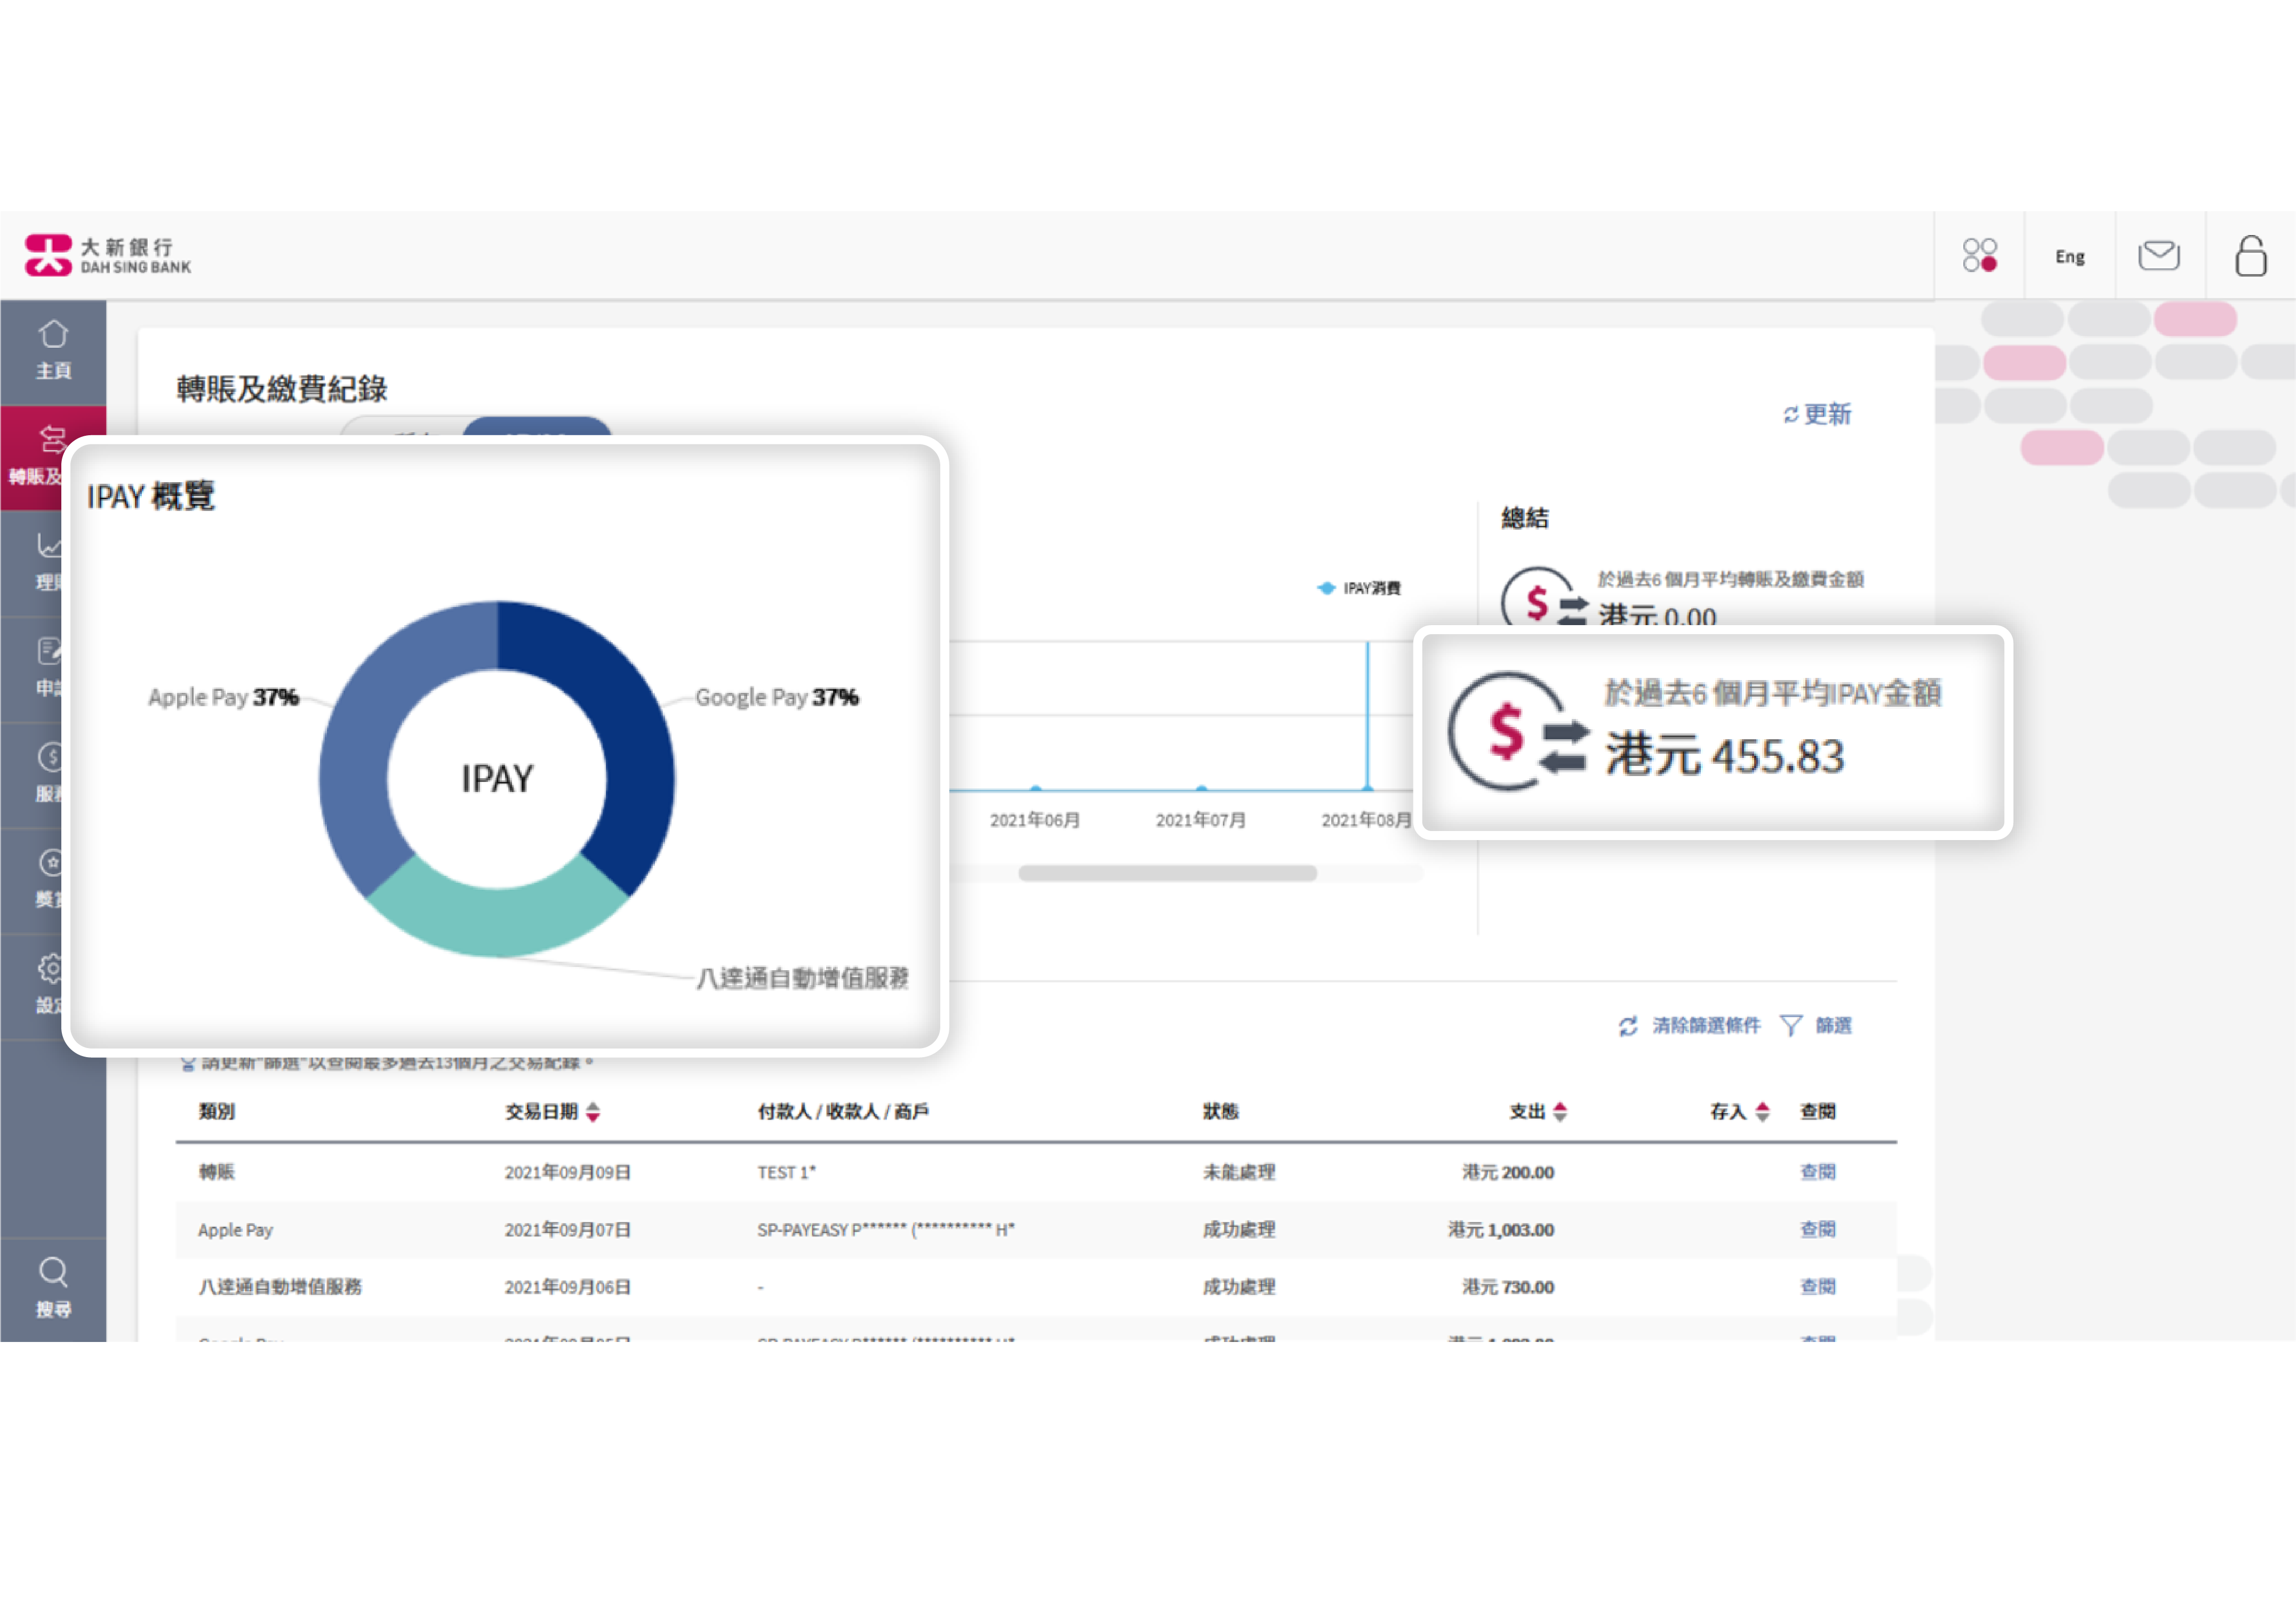2296x1606 pixels.
Task: Sort by 交易日期 arrows
Action: pyautogui.click(x=593, y=1112)
